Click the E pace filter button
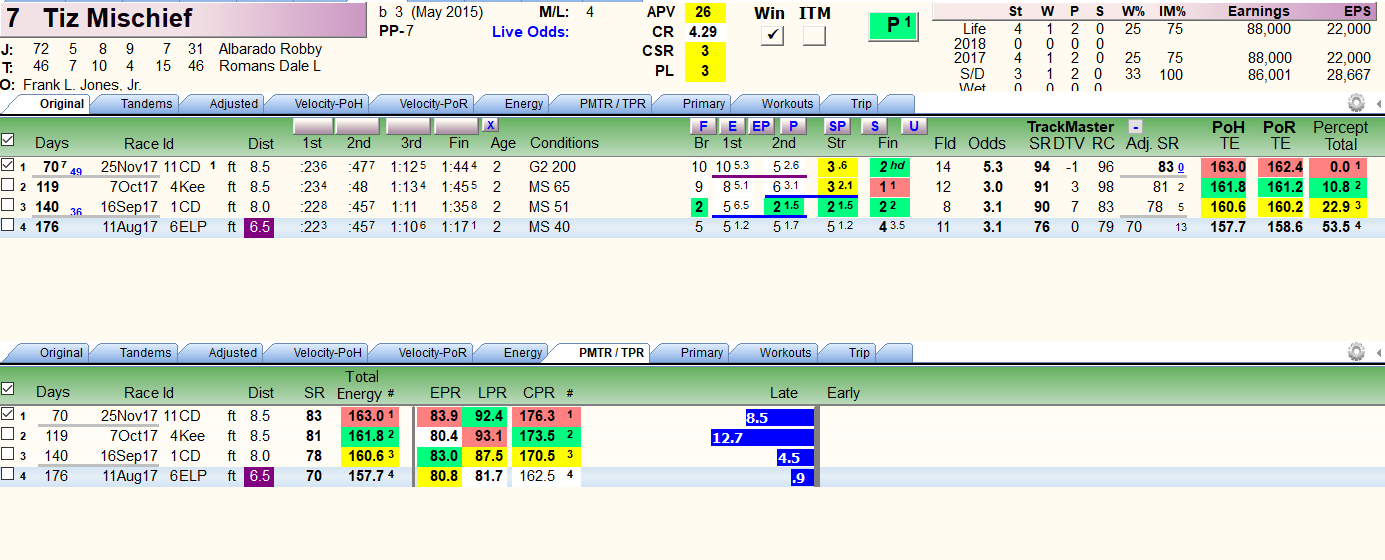 (x=732, y=126)
